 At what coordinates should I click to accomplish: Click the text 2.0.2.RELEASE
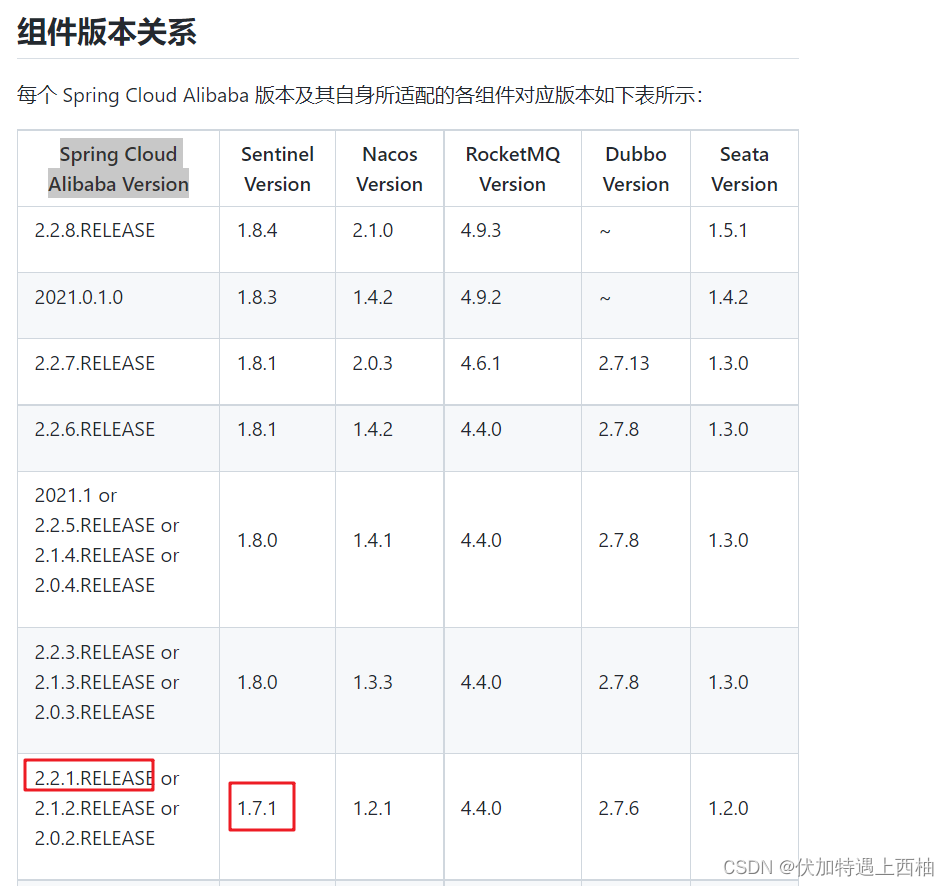click(94, 839)
